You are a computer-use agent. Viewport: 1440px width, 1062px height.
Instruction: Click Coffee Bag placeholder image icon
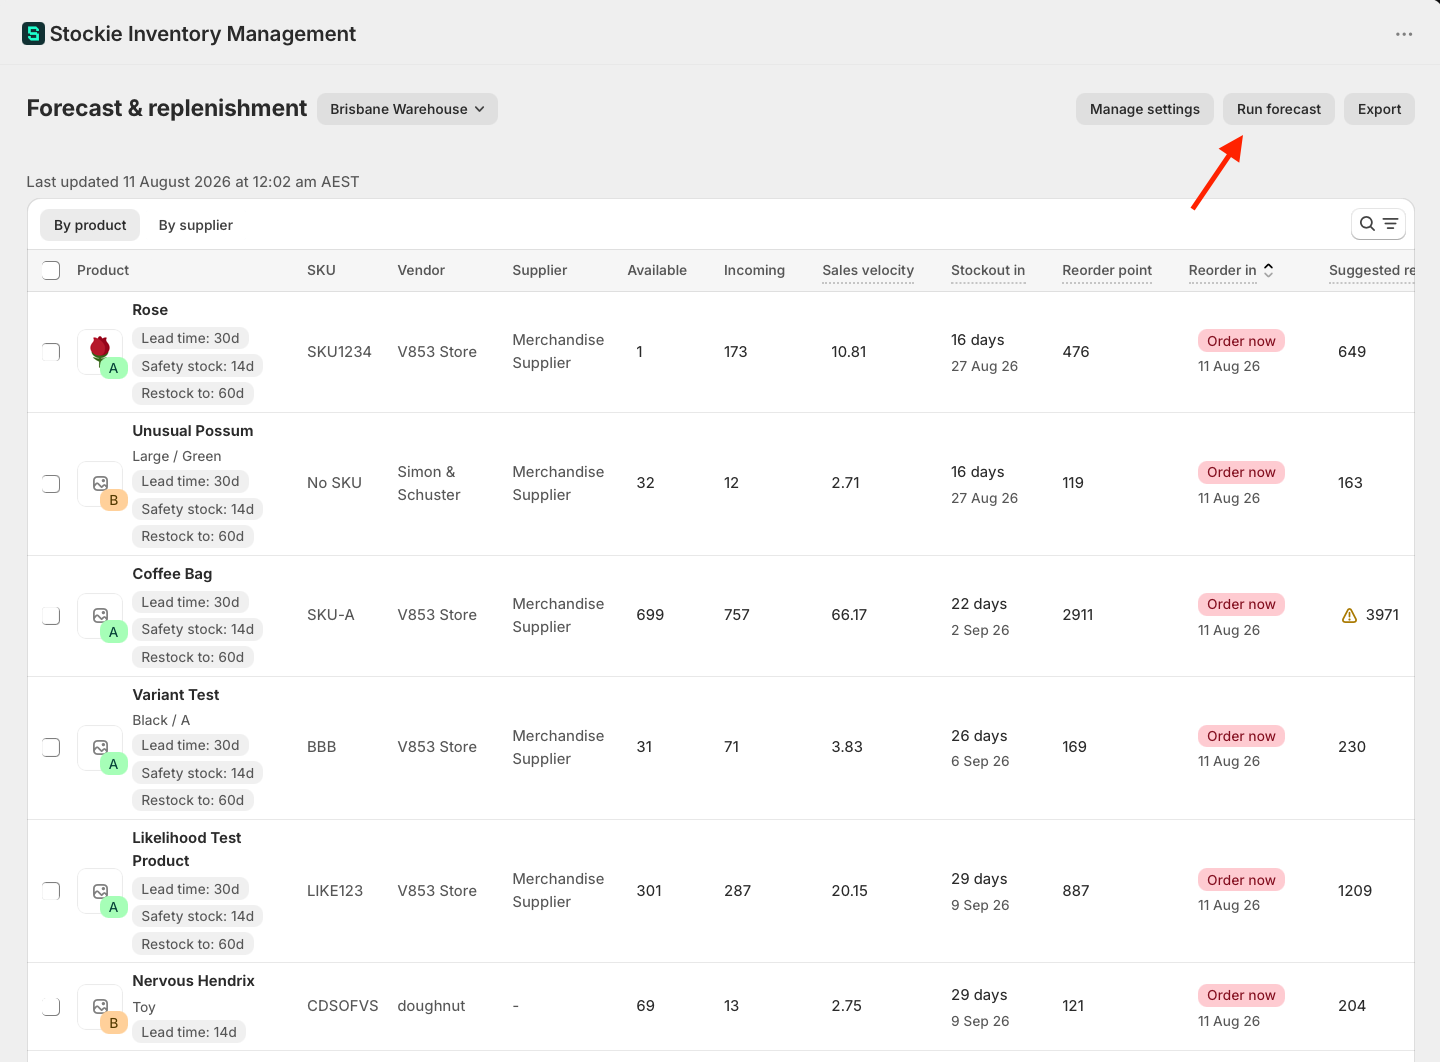[100, 615]
